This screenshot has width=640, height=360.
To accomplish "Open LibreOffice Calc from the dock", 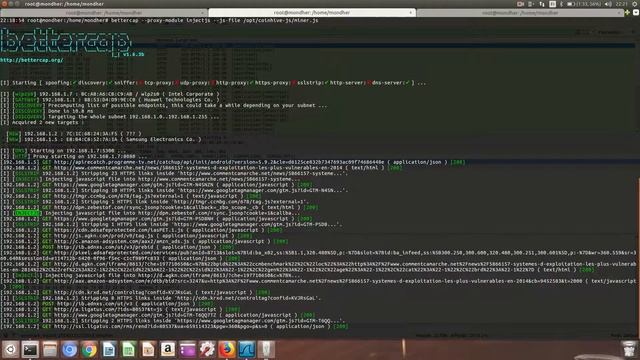I will click(128, 350).
